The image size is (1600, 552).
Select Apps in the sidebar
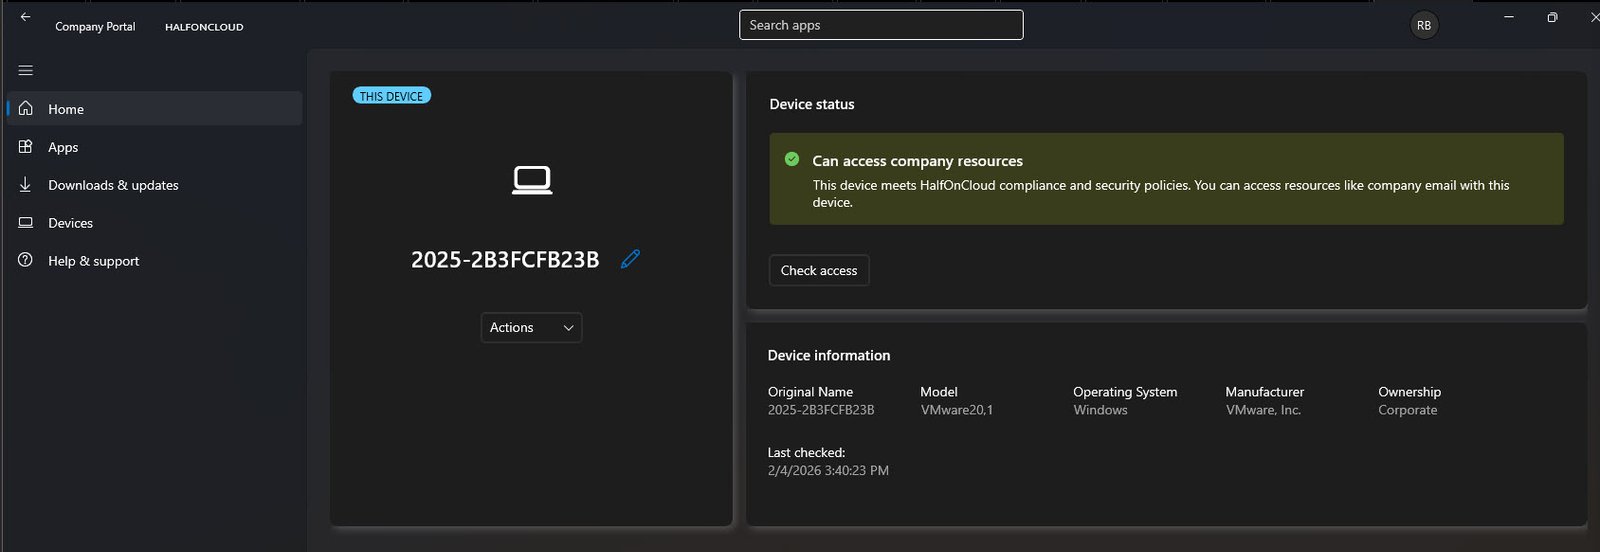pos(63,147)
